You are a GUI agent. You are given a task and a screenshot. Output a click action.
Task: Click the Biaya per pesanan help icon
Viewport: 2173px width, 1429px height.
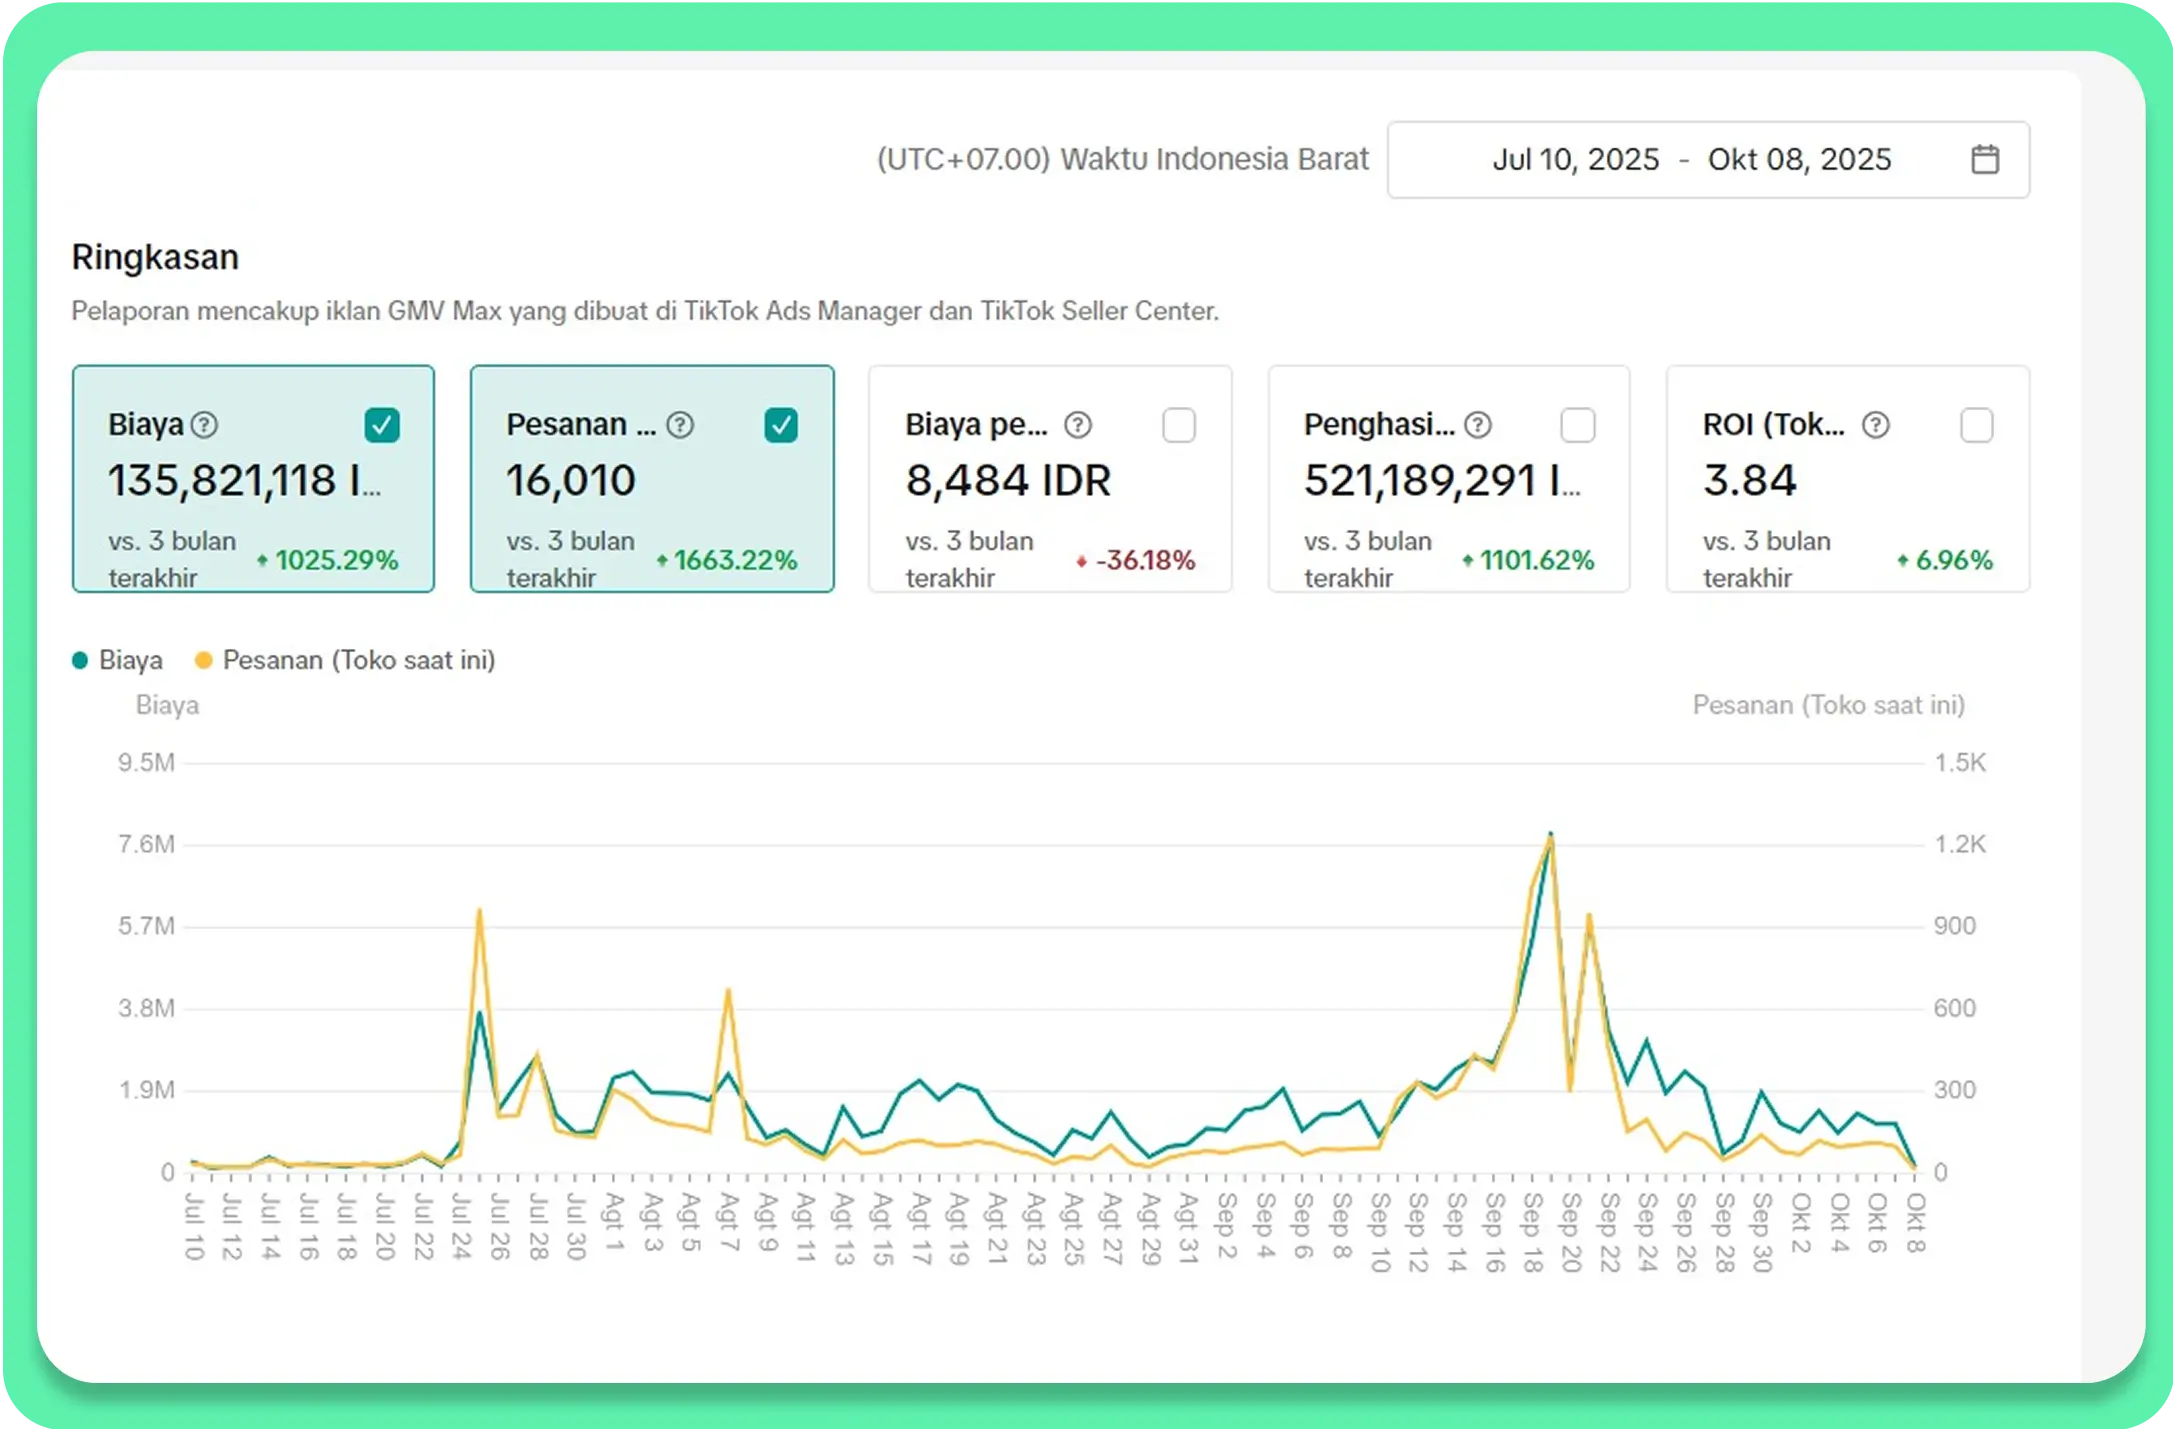pos(1077,425)
